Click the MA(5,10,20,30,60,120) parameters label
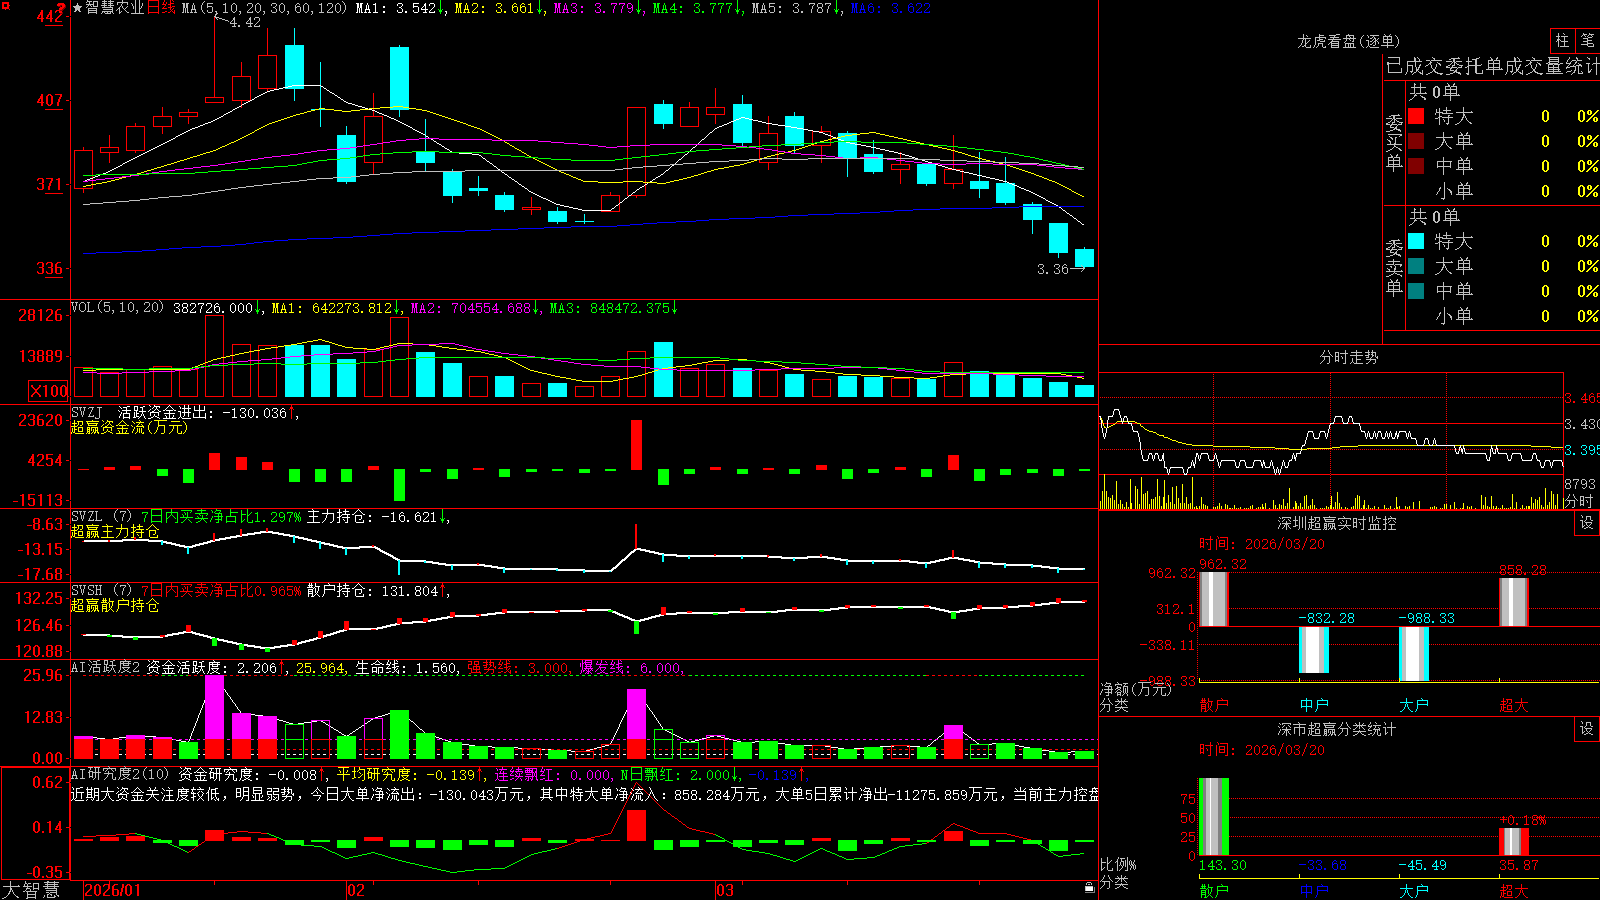Image resolution: width=1600 pixels, height=900 pixels. (265, 8)
